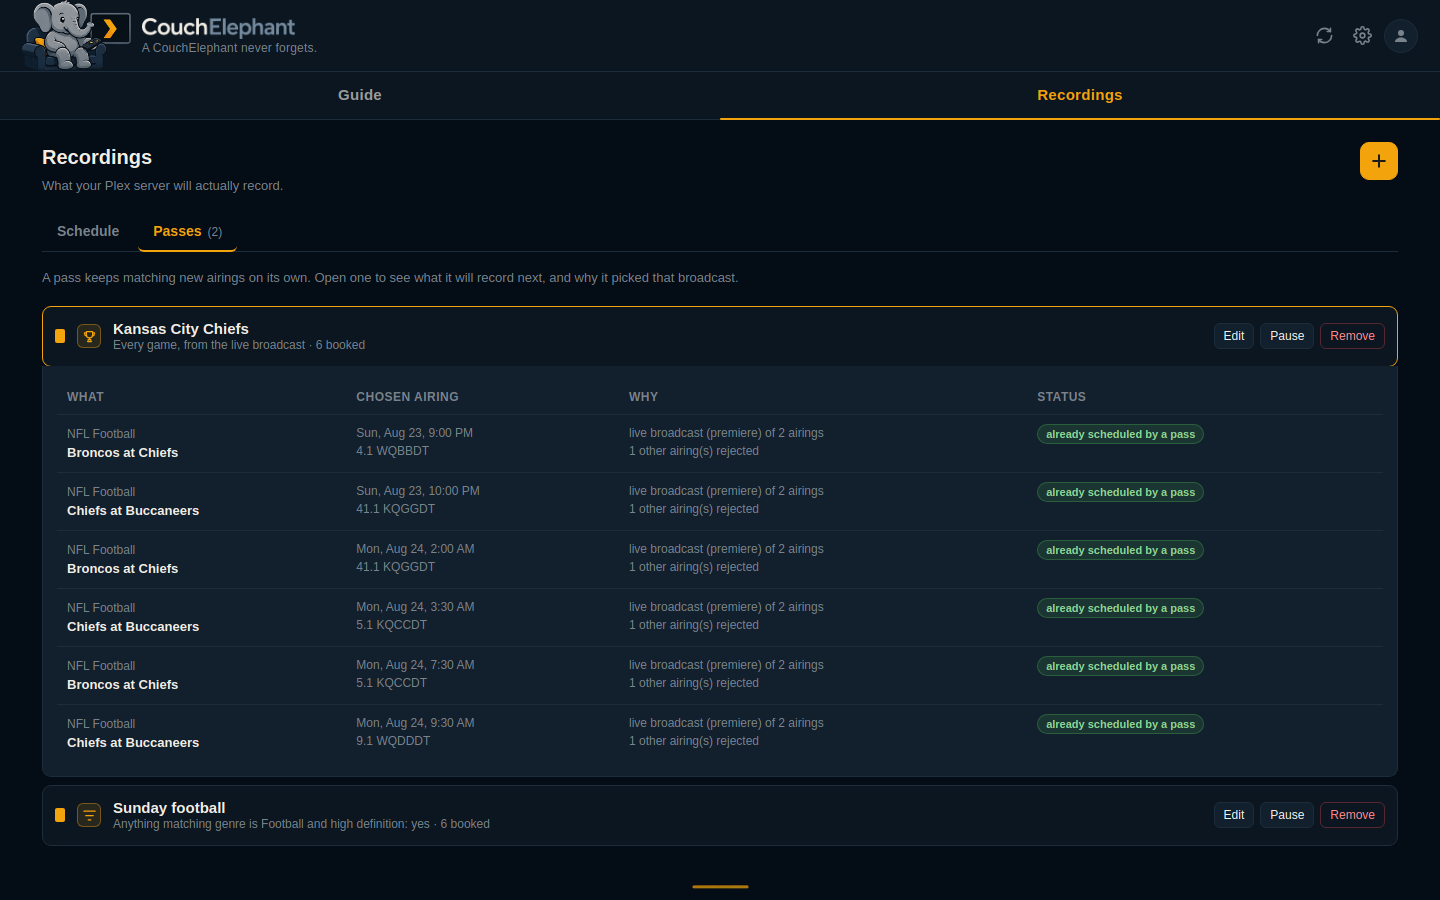Click Mon, Aug 24, 3:30 AM airing time
The image size is (1440, 900).
coord(415,607)
